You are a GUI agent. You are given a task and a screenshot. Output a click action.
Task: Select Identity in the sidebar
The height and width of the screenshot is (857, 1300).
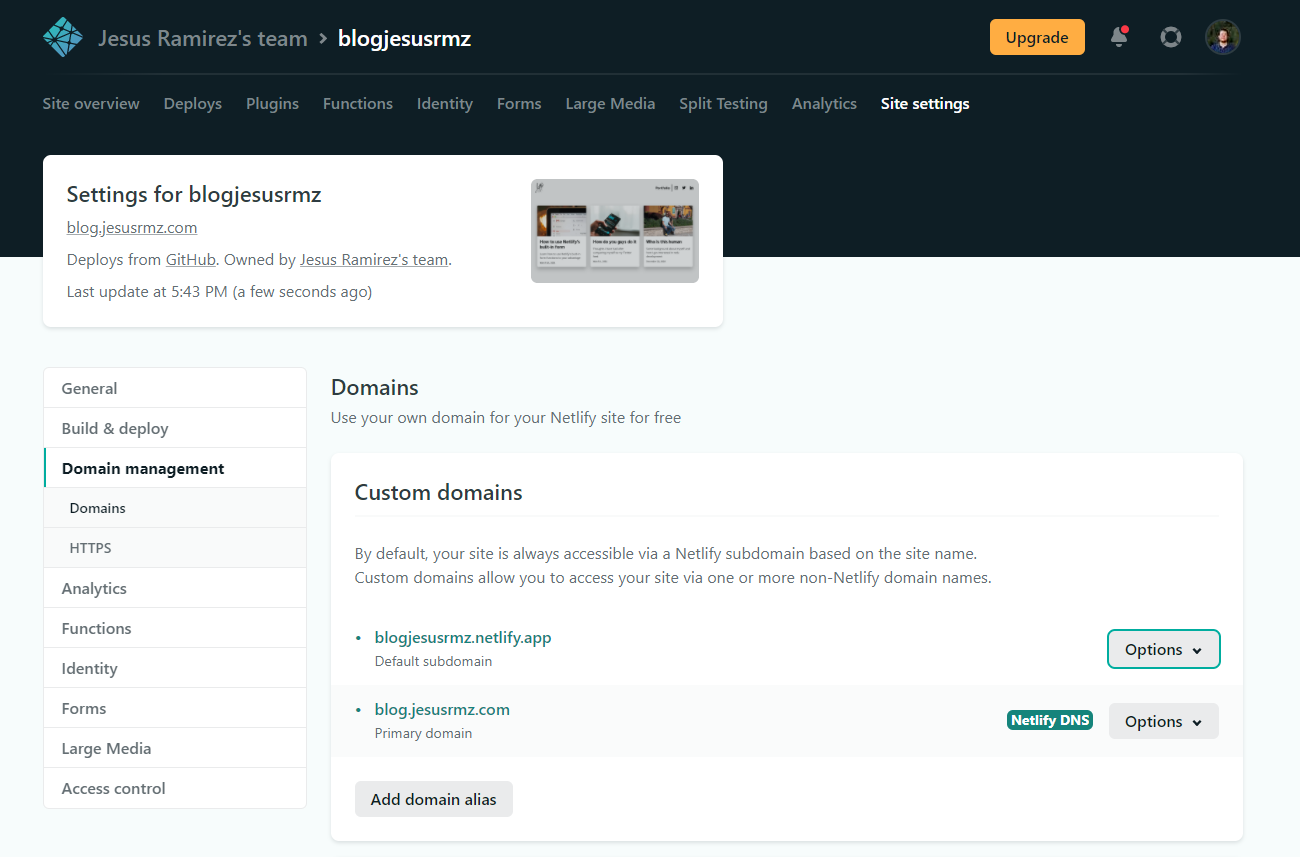(175, 668)
